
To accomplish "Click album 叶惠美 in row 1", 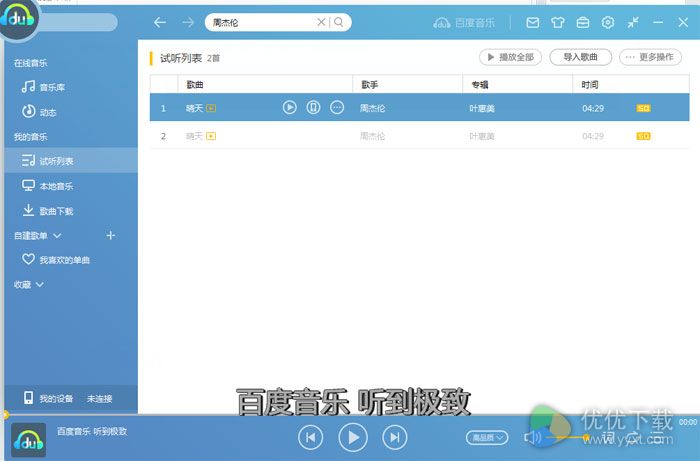I will point(482,108).
